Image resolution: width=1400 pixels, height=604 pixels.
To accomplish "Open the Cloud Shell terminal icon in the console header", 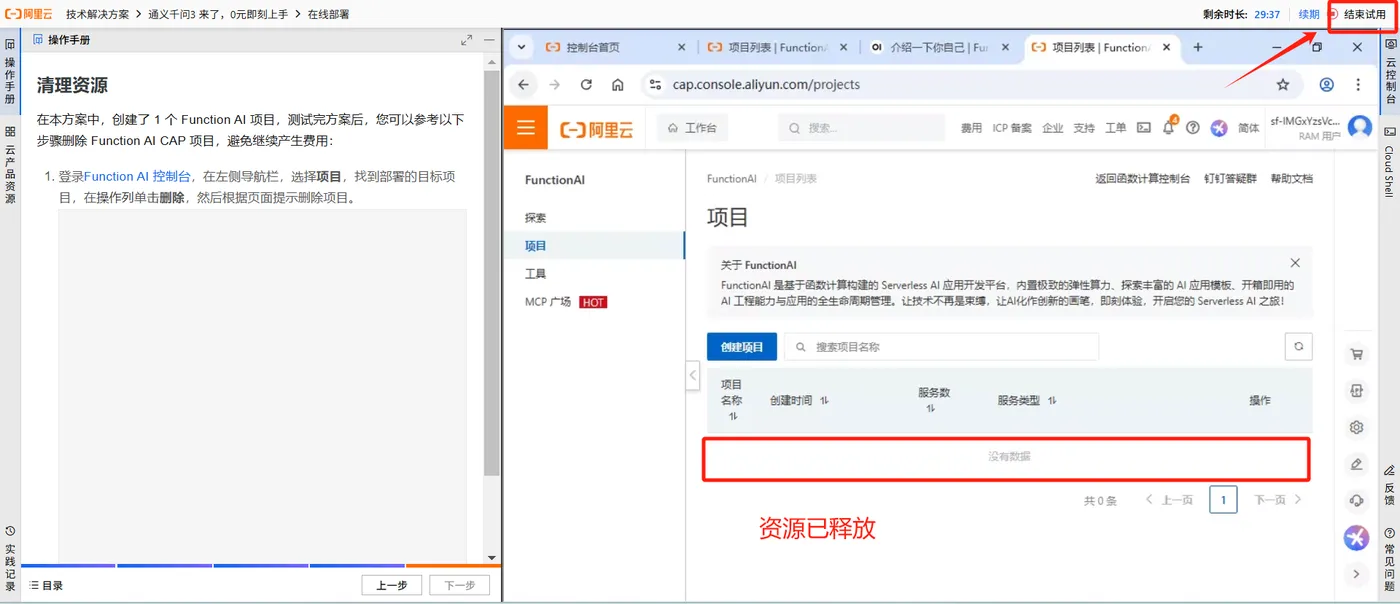I will click(x=1143, y=128).
